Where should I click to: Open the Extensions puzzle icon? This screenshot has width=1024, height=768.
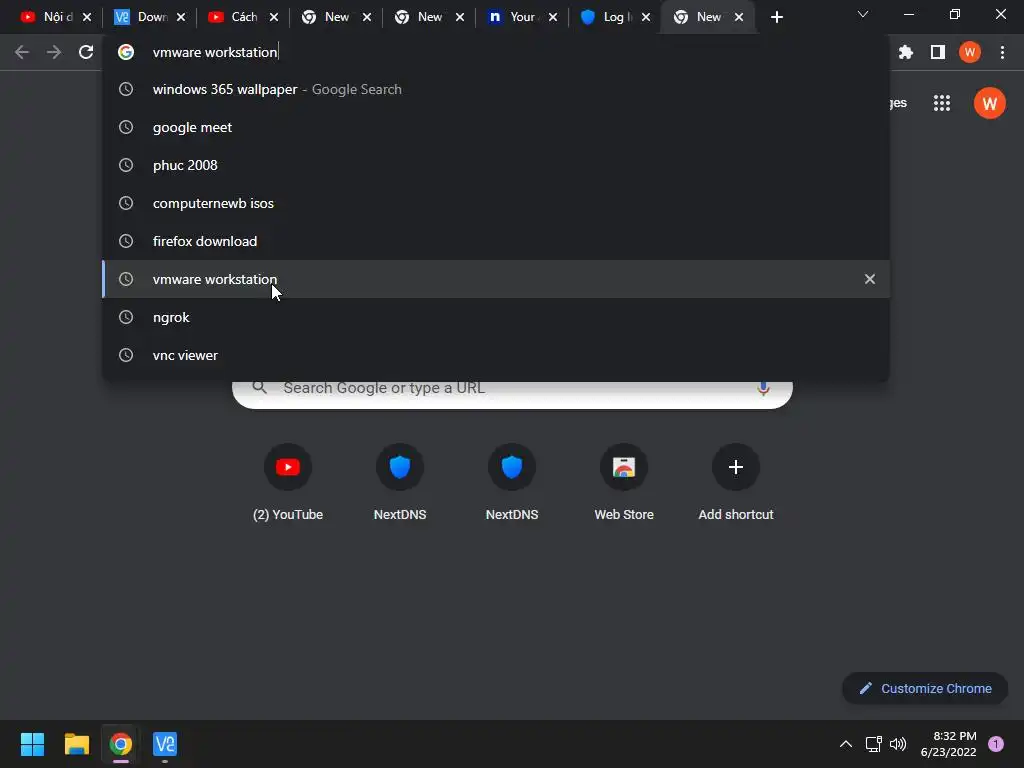[905, 52]
